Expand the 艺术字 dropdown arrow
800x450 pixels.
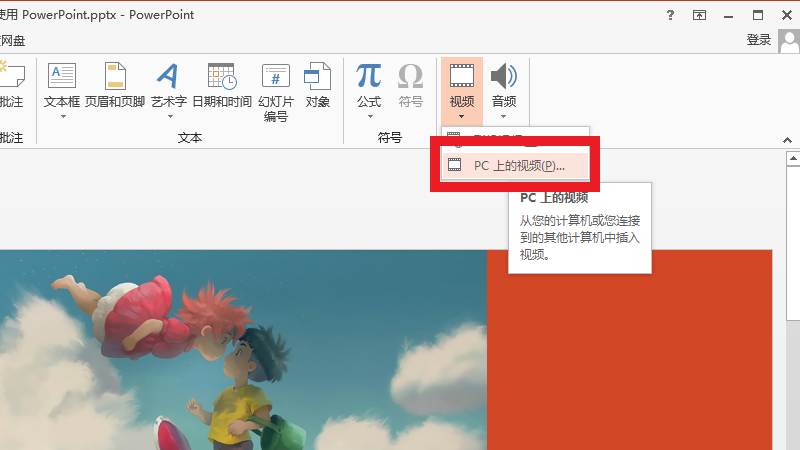(x=168, y=116)
